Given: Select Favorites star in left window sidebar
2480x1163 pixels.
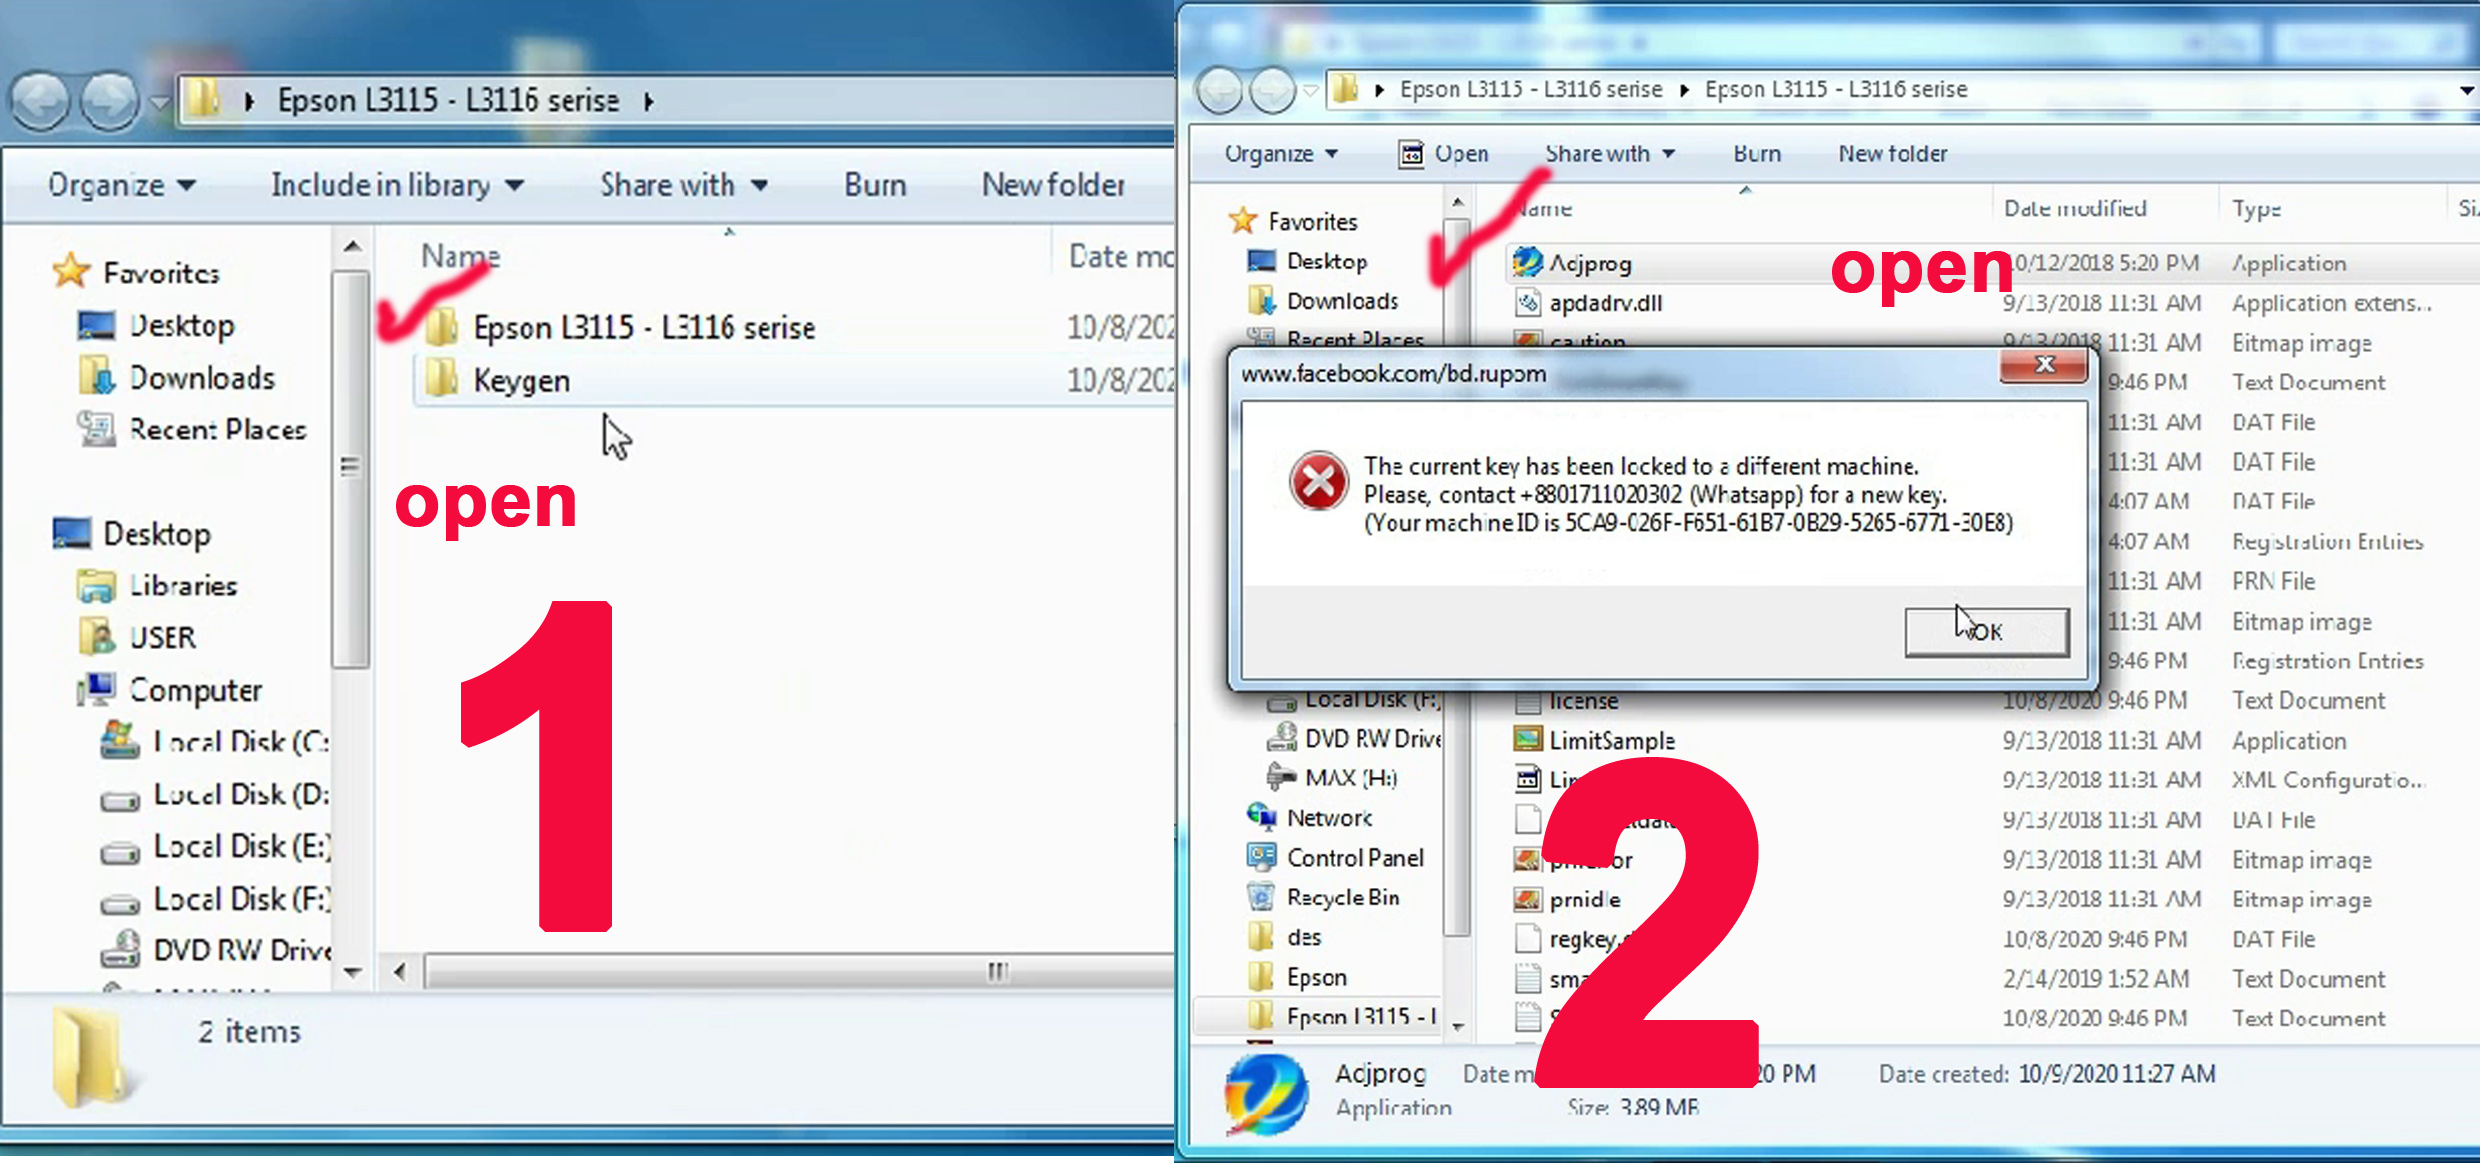Looking at the screenshot, I should [x=71, y=272].
